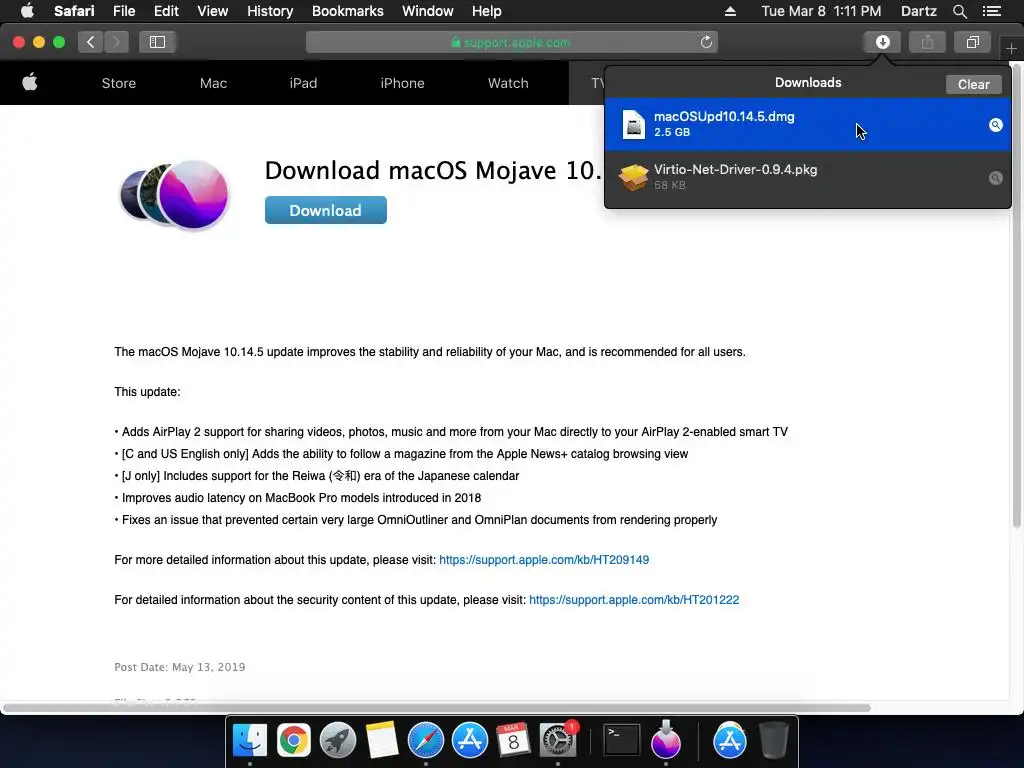The image size is (1024, 768).
Task: Go to iPad in Apple navigation
Action: pyautogui.click(x=303, y=83)
